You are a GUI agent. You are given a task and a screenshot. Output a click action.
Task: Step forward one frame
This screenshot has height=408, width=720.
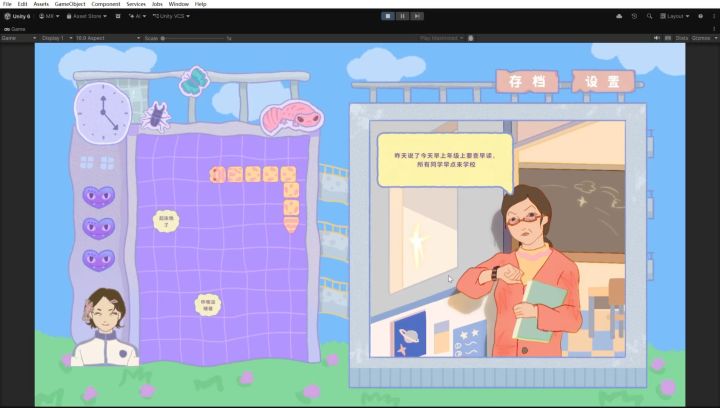click(416, 16)
